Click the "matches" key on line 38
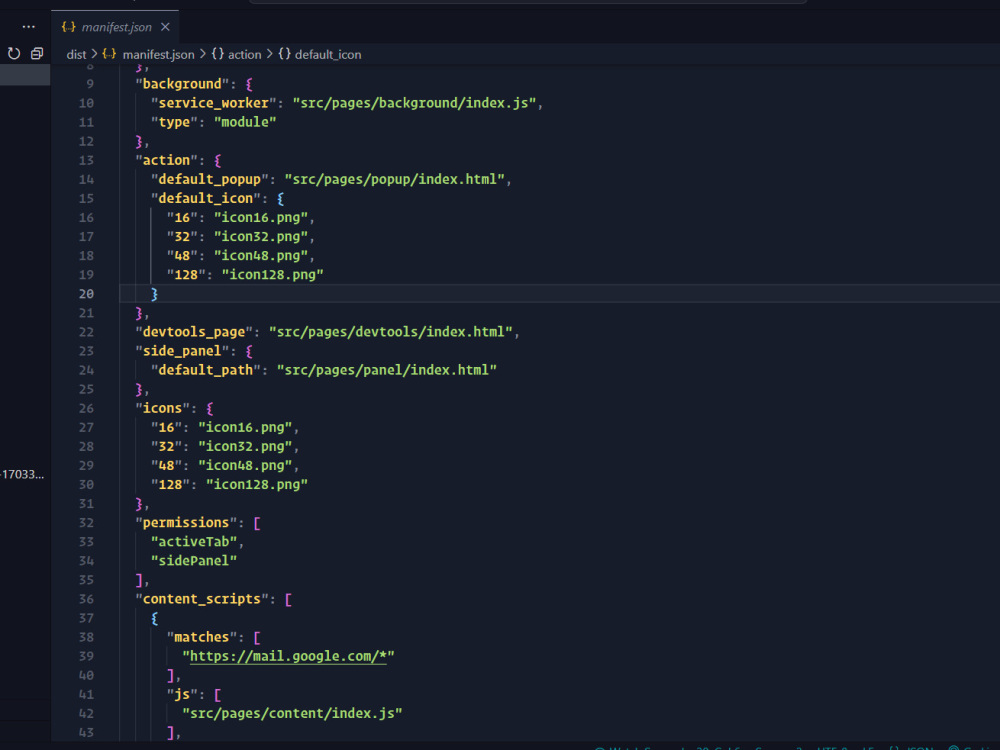1000x750 pixels. pyautogui.click(x=202, y=637)
